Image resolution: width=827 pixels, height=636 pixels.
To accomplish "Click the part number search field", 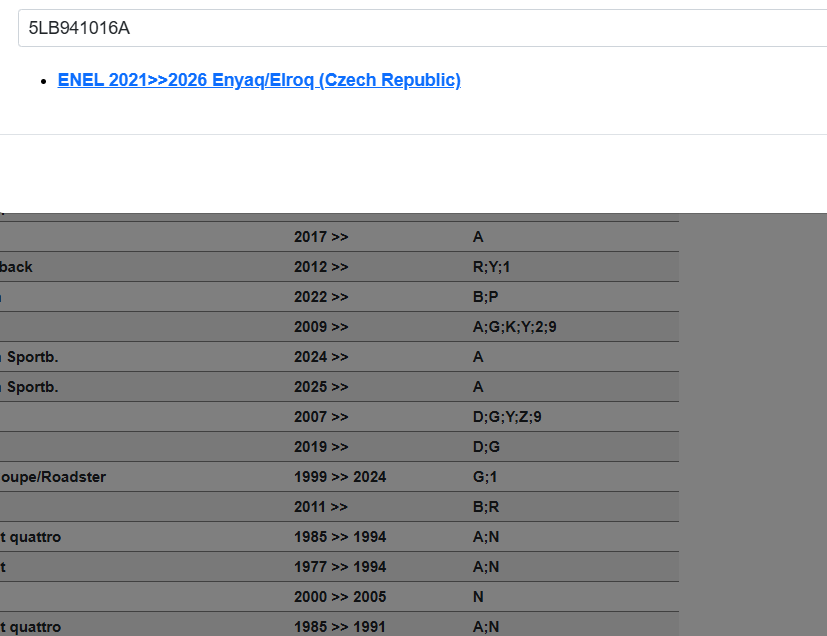I will [420, 28].
